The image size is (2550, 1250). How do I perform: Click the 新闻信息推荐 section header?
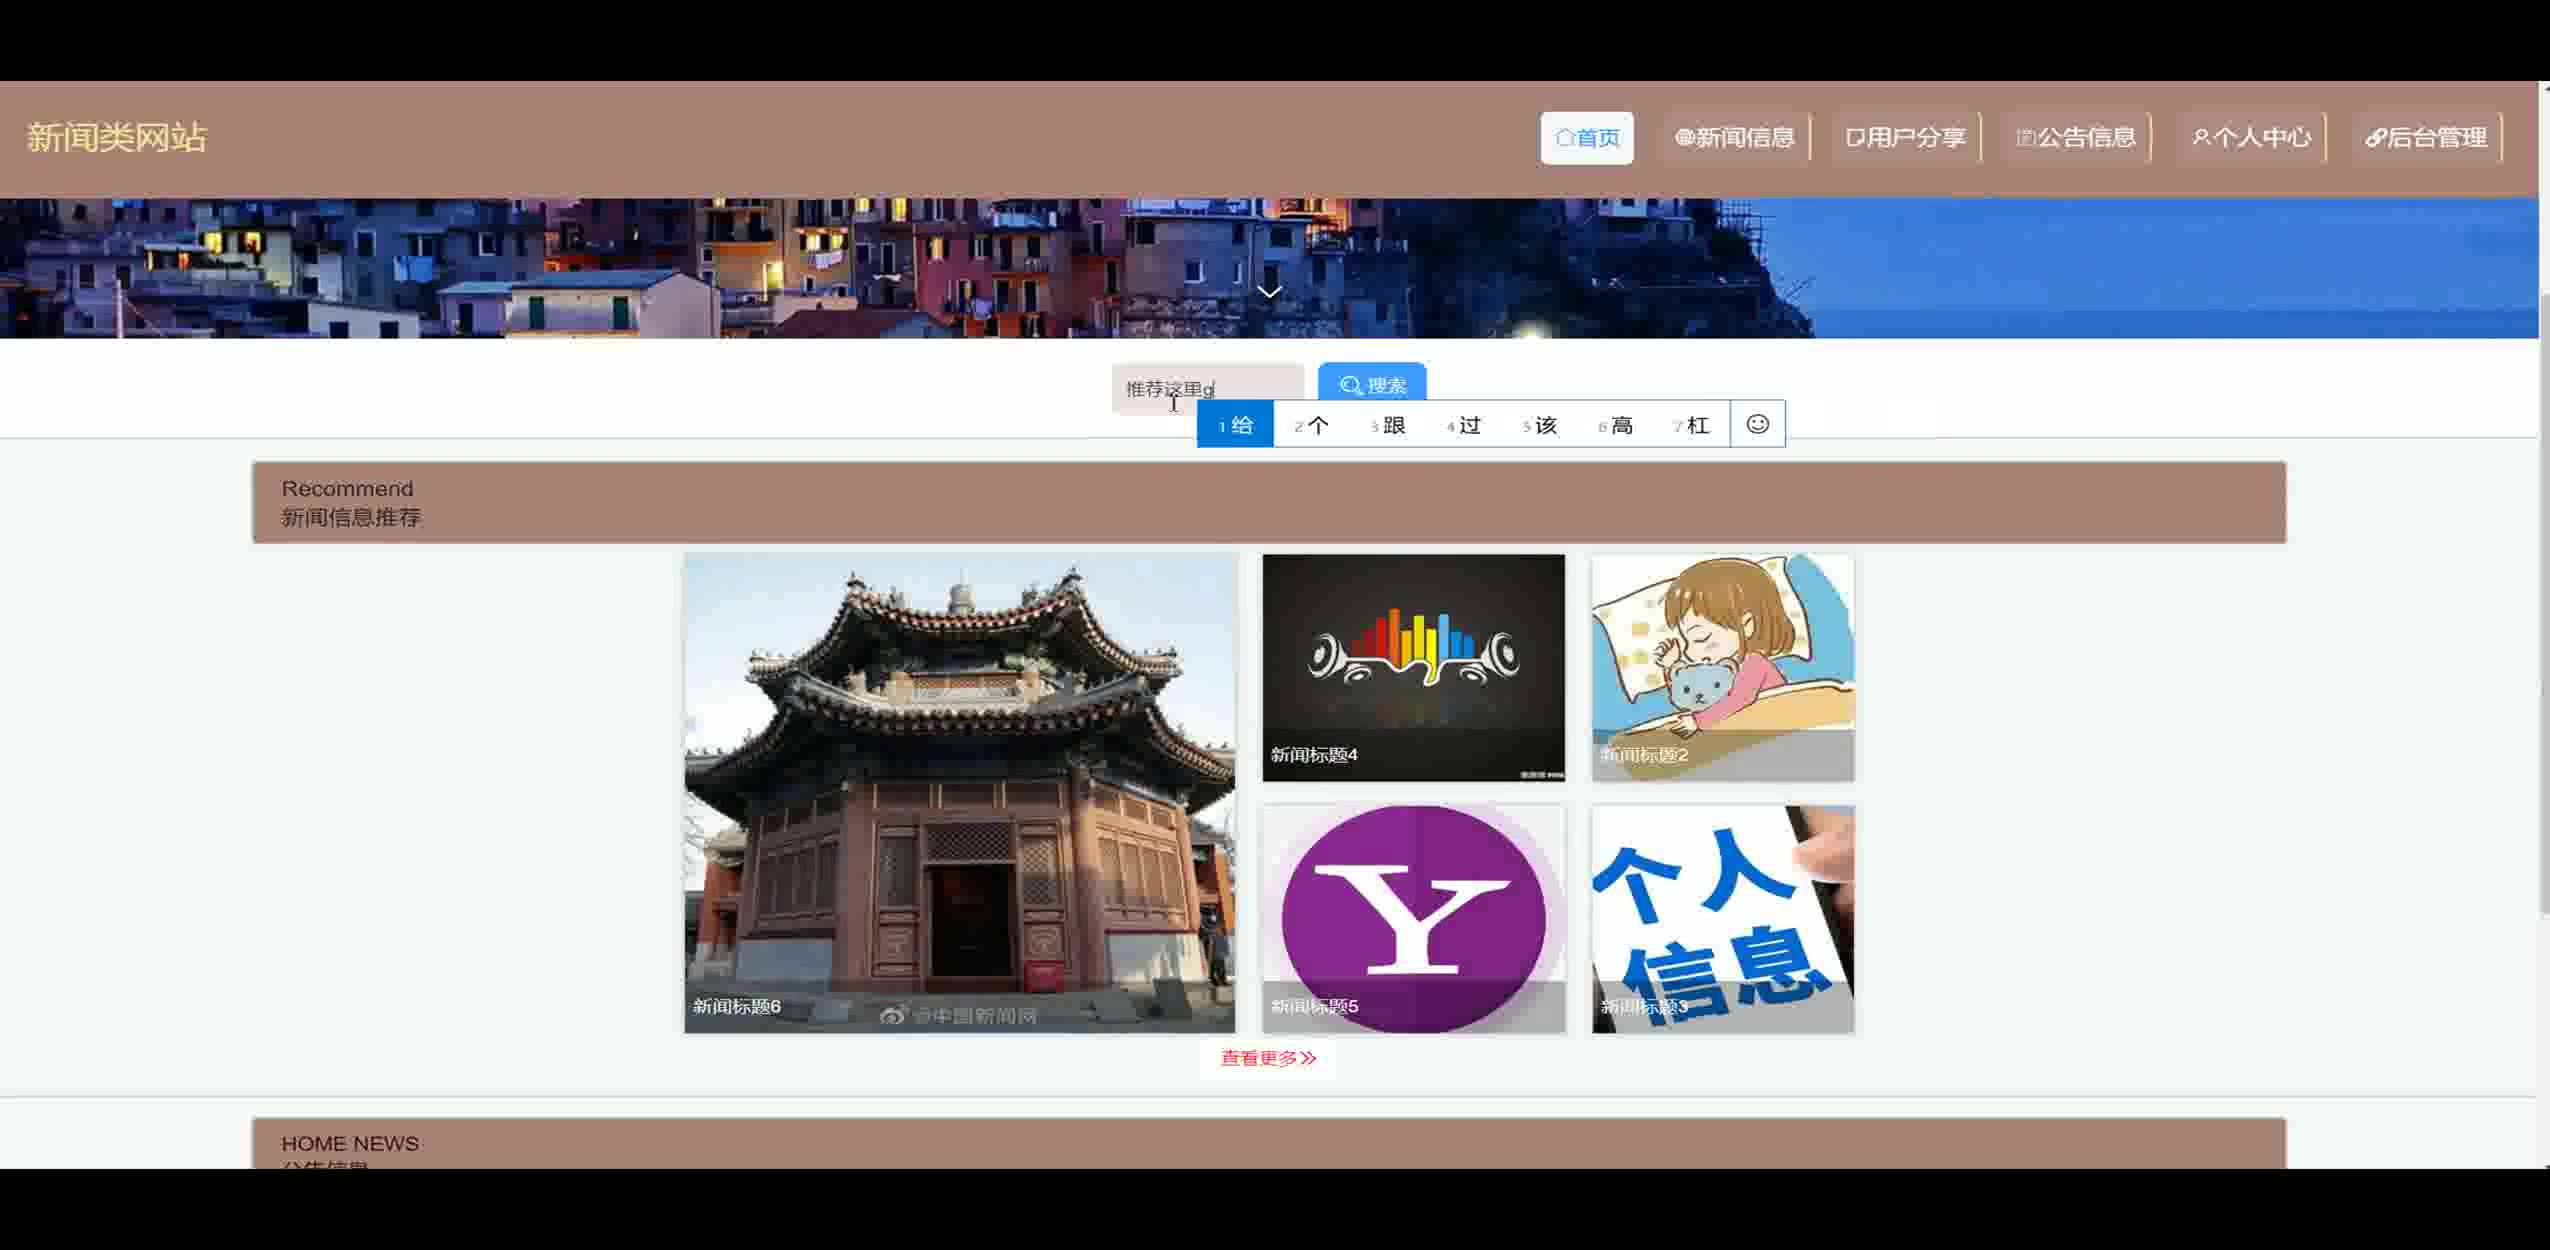point(1269,502)
